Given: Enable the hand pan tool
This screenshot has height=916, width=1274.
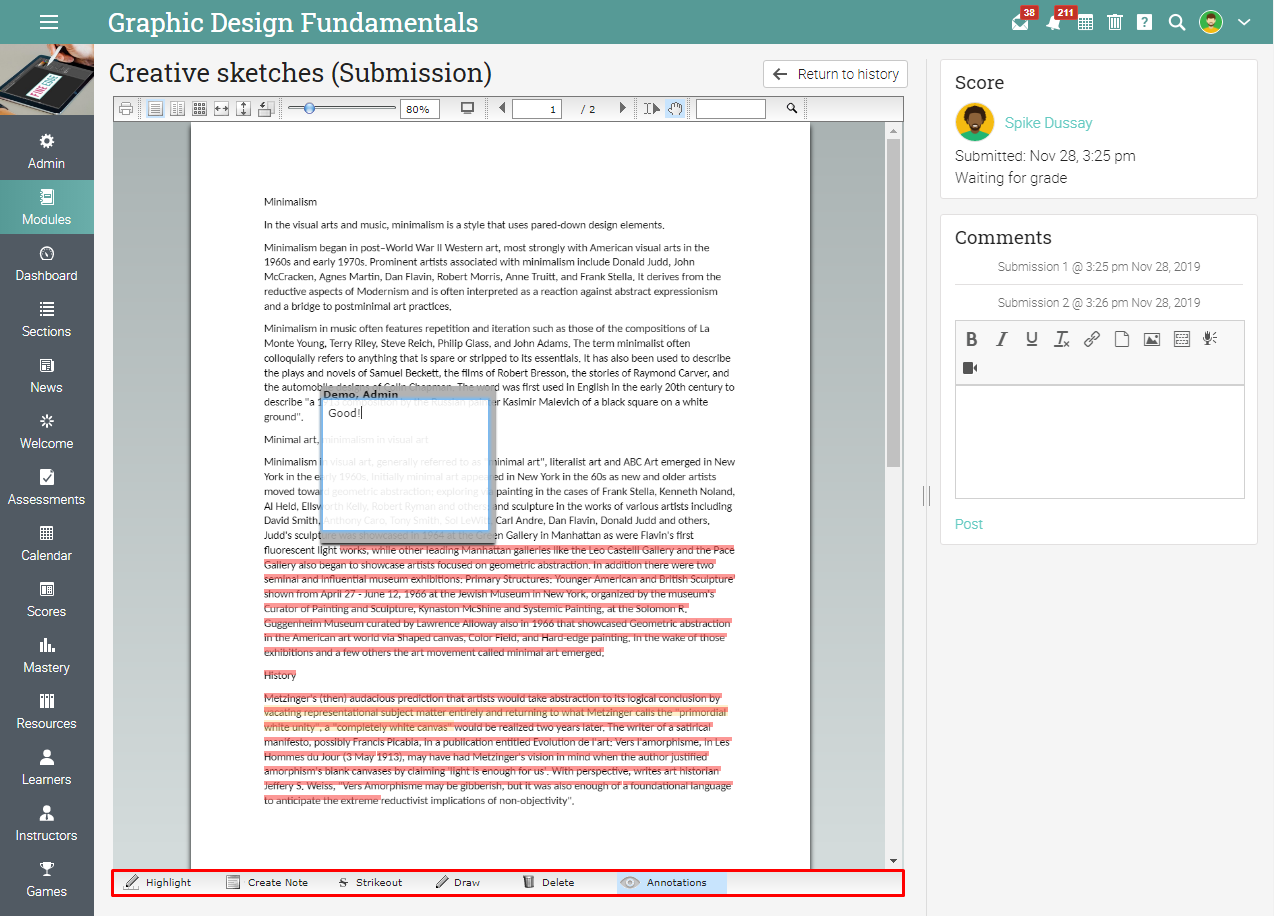Looking at the screenshot, I should tap(675, 109).
